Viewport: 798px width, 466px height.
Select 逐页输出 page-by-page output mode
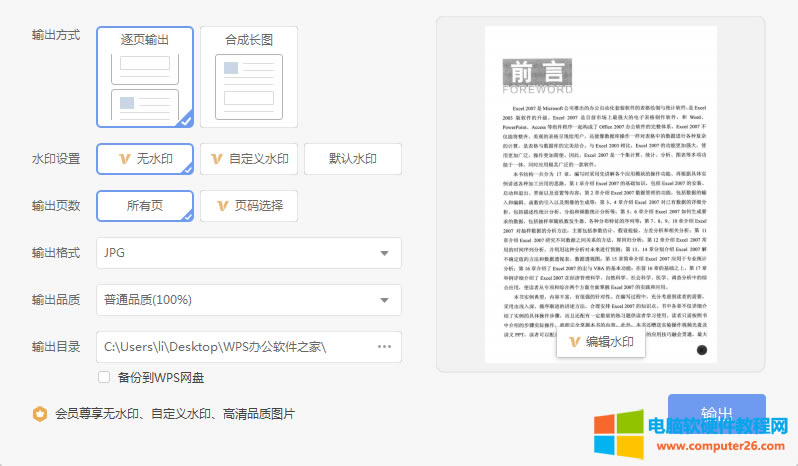click(x=145, y=77)
